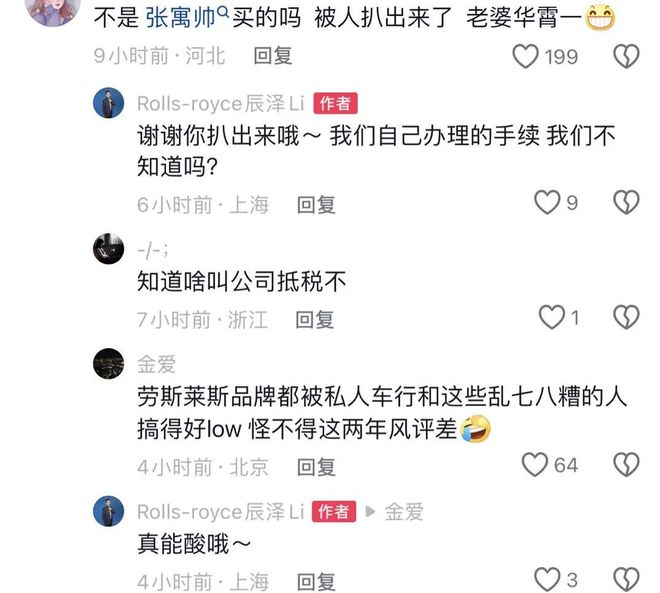The image size is (660, 593).
Task: Open 金爱's dark profile avatar
Action: click(x=109, y=364)
